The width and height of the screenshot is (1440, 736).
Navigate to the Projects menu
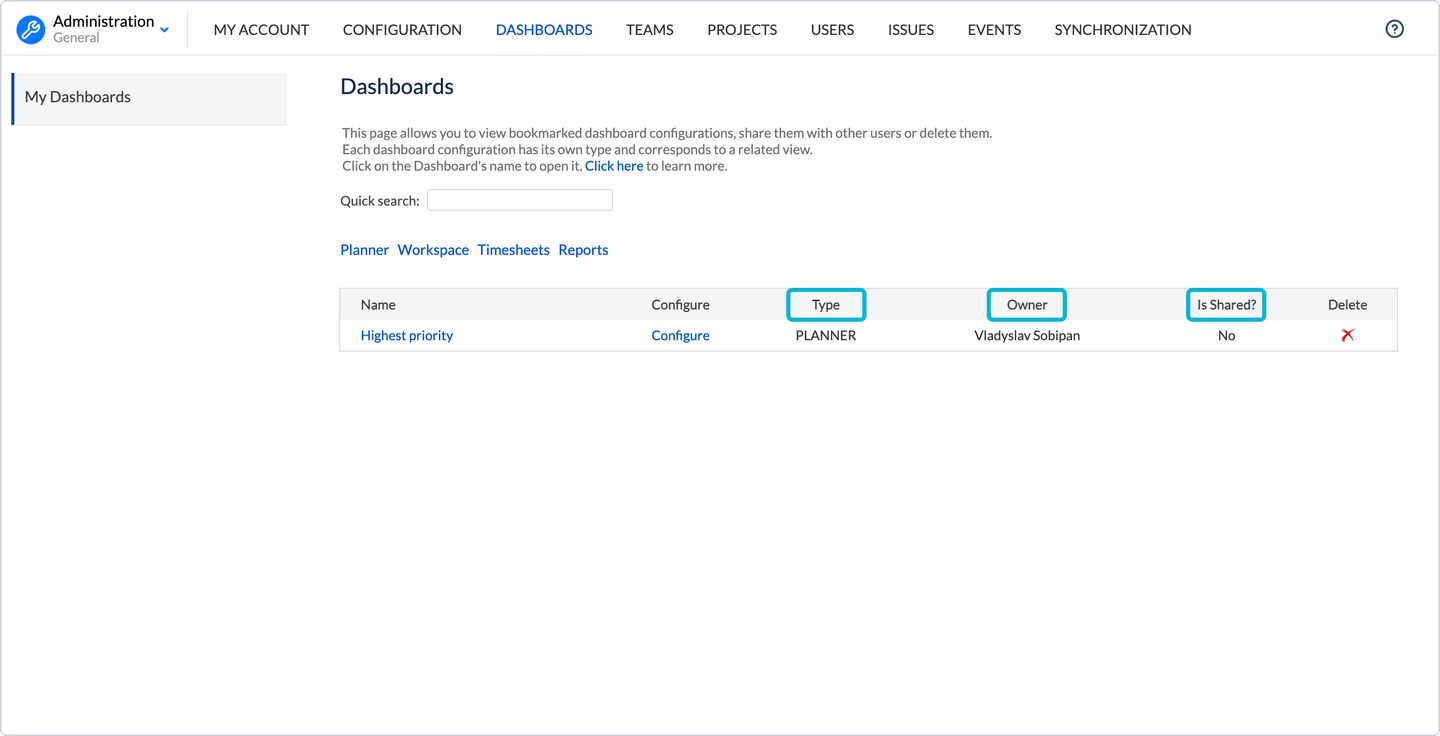tap(742, 30)
